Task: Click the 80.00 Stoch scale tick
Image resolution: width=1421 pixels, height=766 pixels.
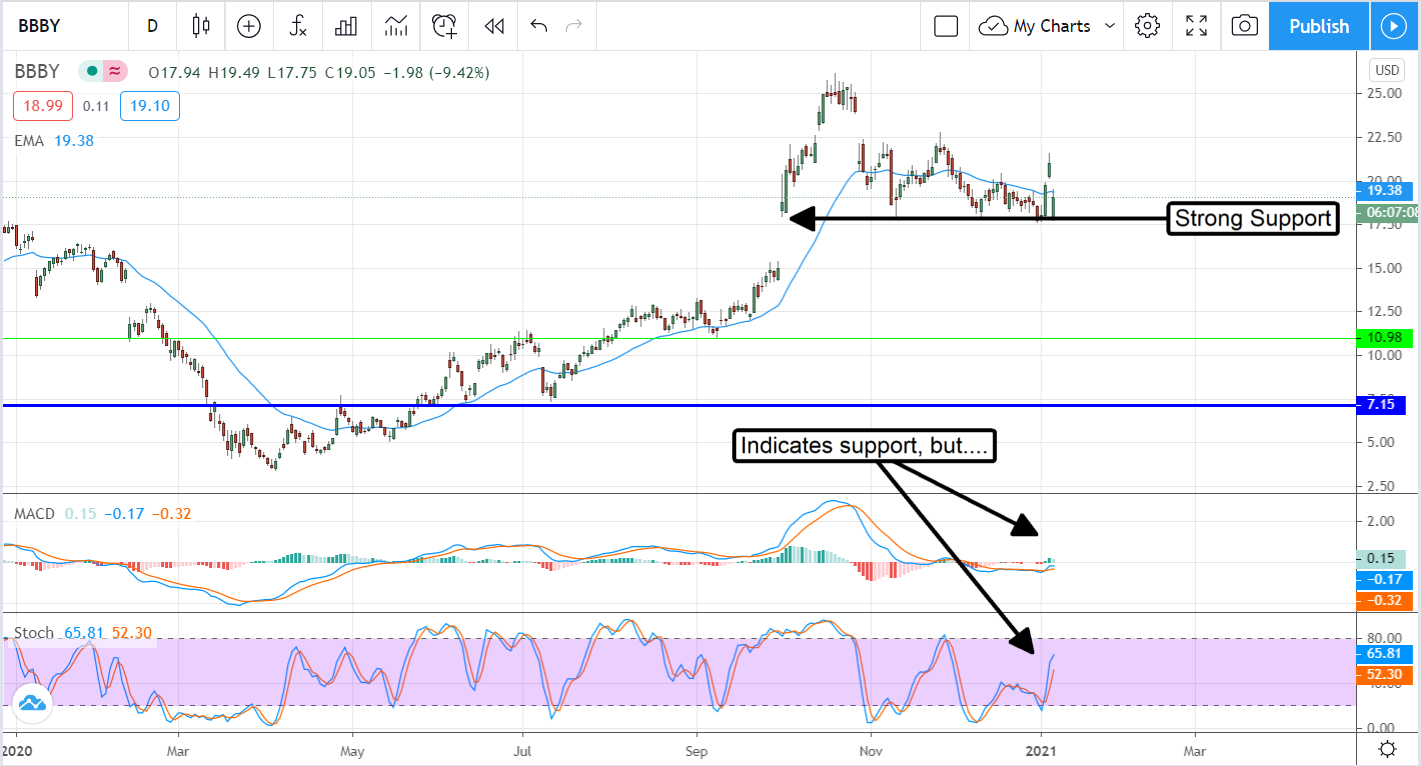Action: [1386, 638]
